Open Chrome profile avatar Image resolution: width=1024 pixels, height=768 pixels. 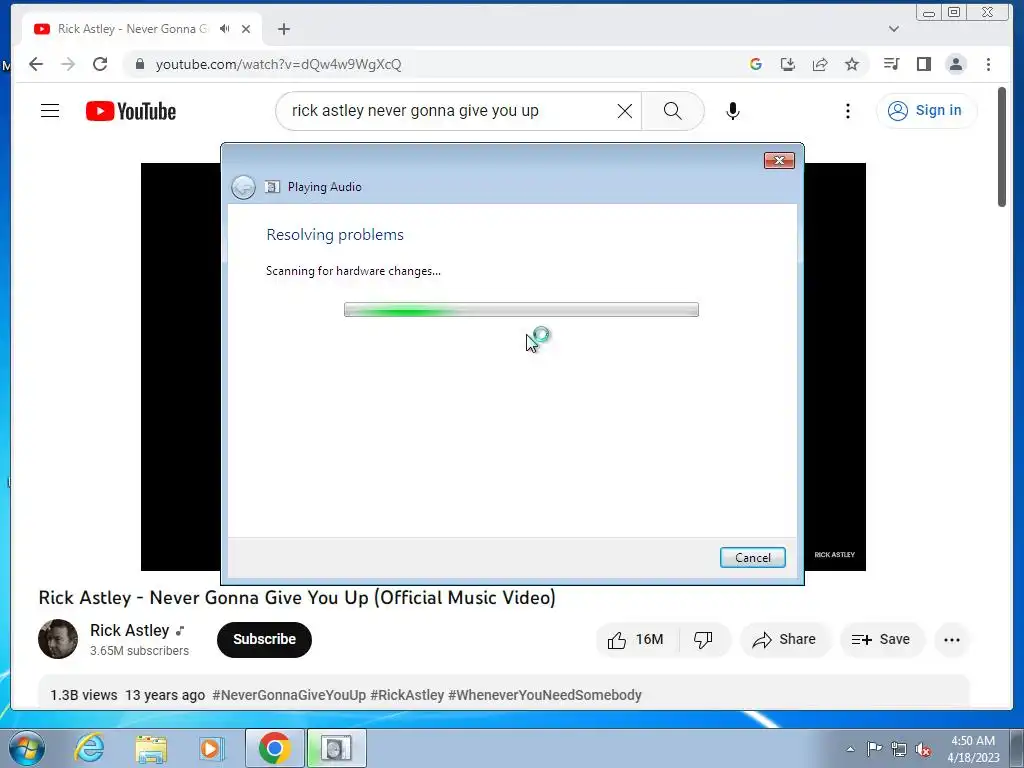pyautogui.click(x=956, y=64)
